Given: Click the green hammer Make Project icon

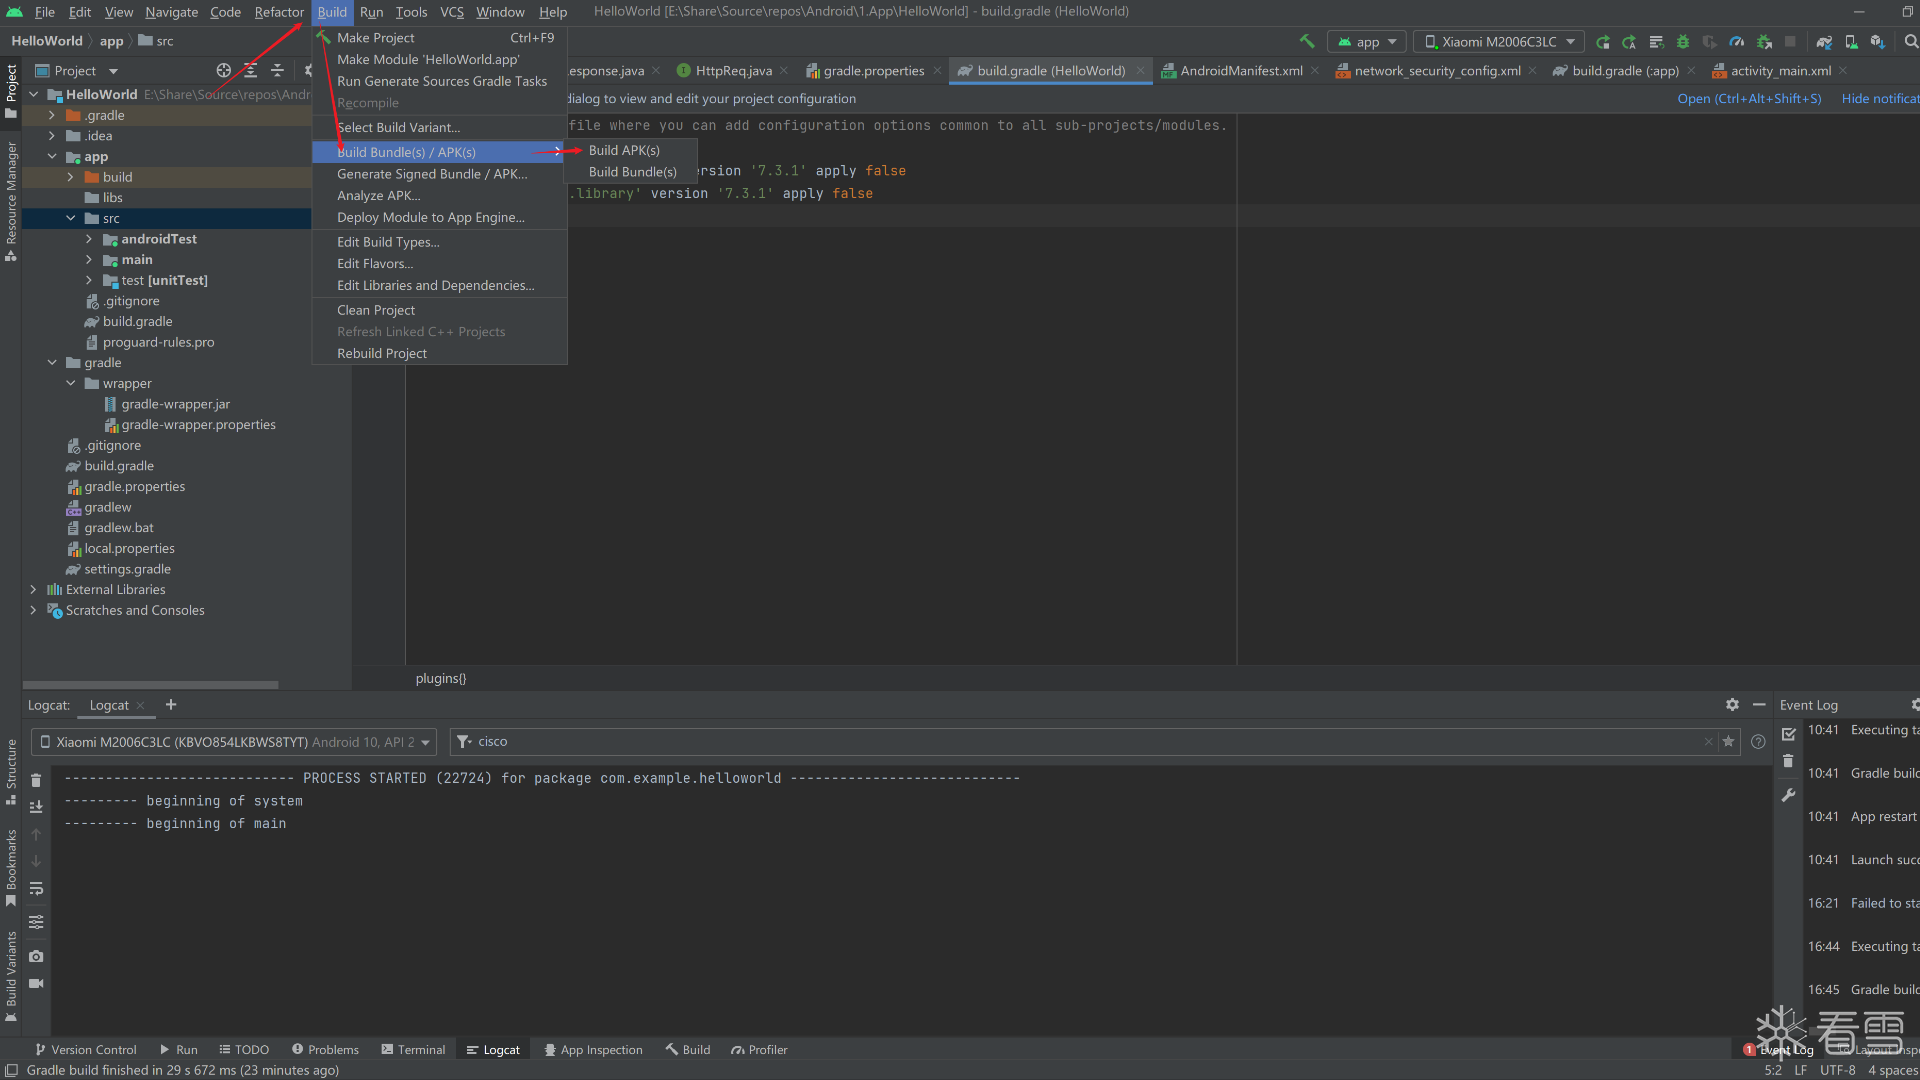Looking at the screenshot, I should coord(1306,41).
